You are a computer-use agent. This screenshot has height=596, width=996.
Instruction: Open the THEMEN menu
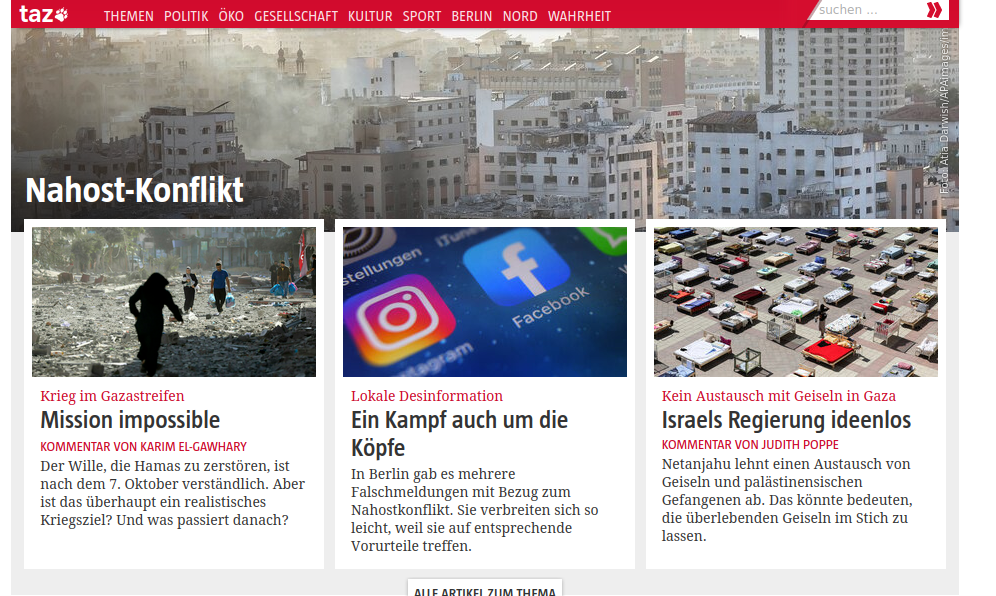(129, 17)
